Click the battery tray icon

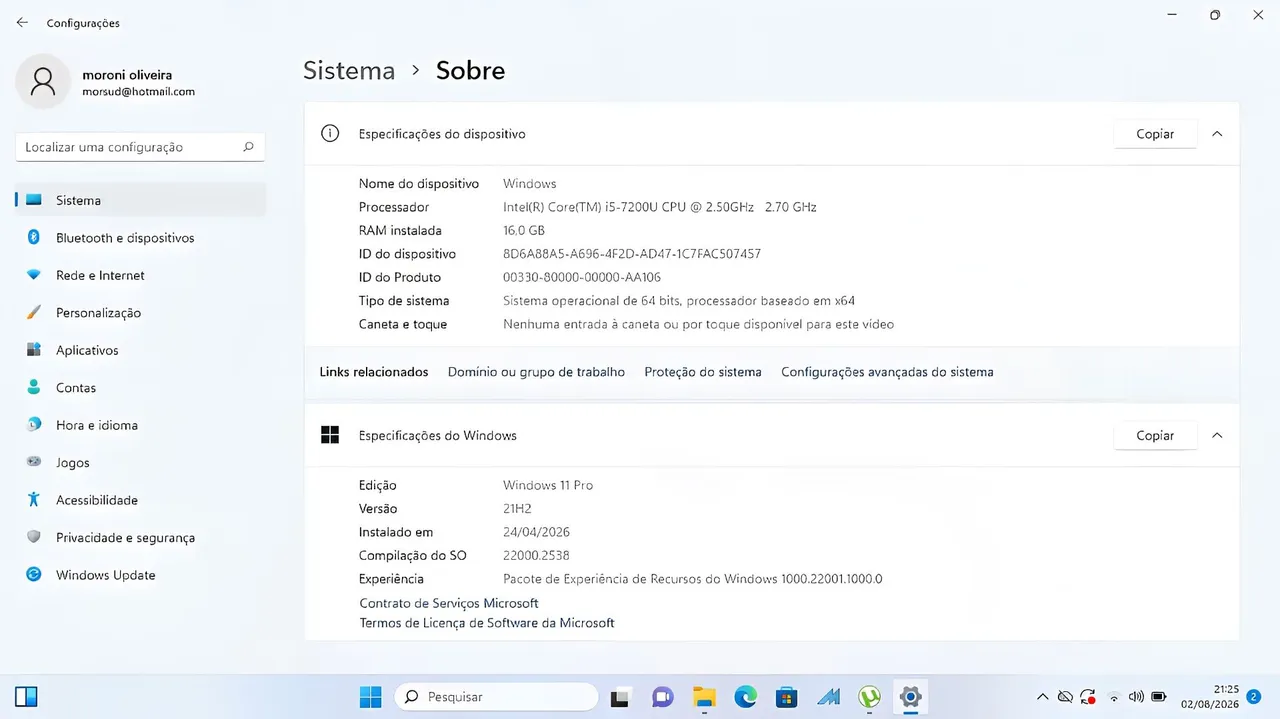[x=1159, y=697]
